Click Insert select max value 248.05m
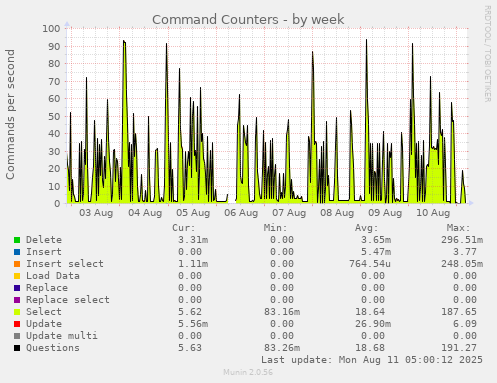The width and height of the screenshot is (497, 383). (462, 264)
